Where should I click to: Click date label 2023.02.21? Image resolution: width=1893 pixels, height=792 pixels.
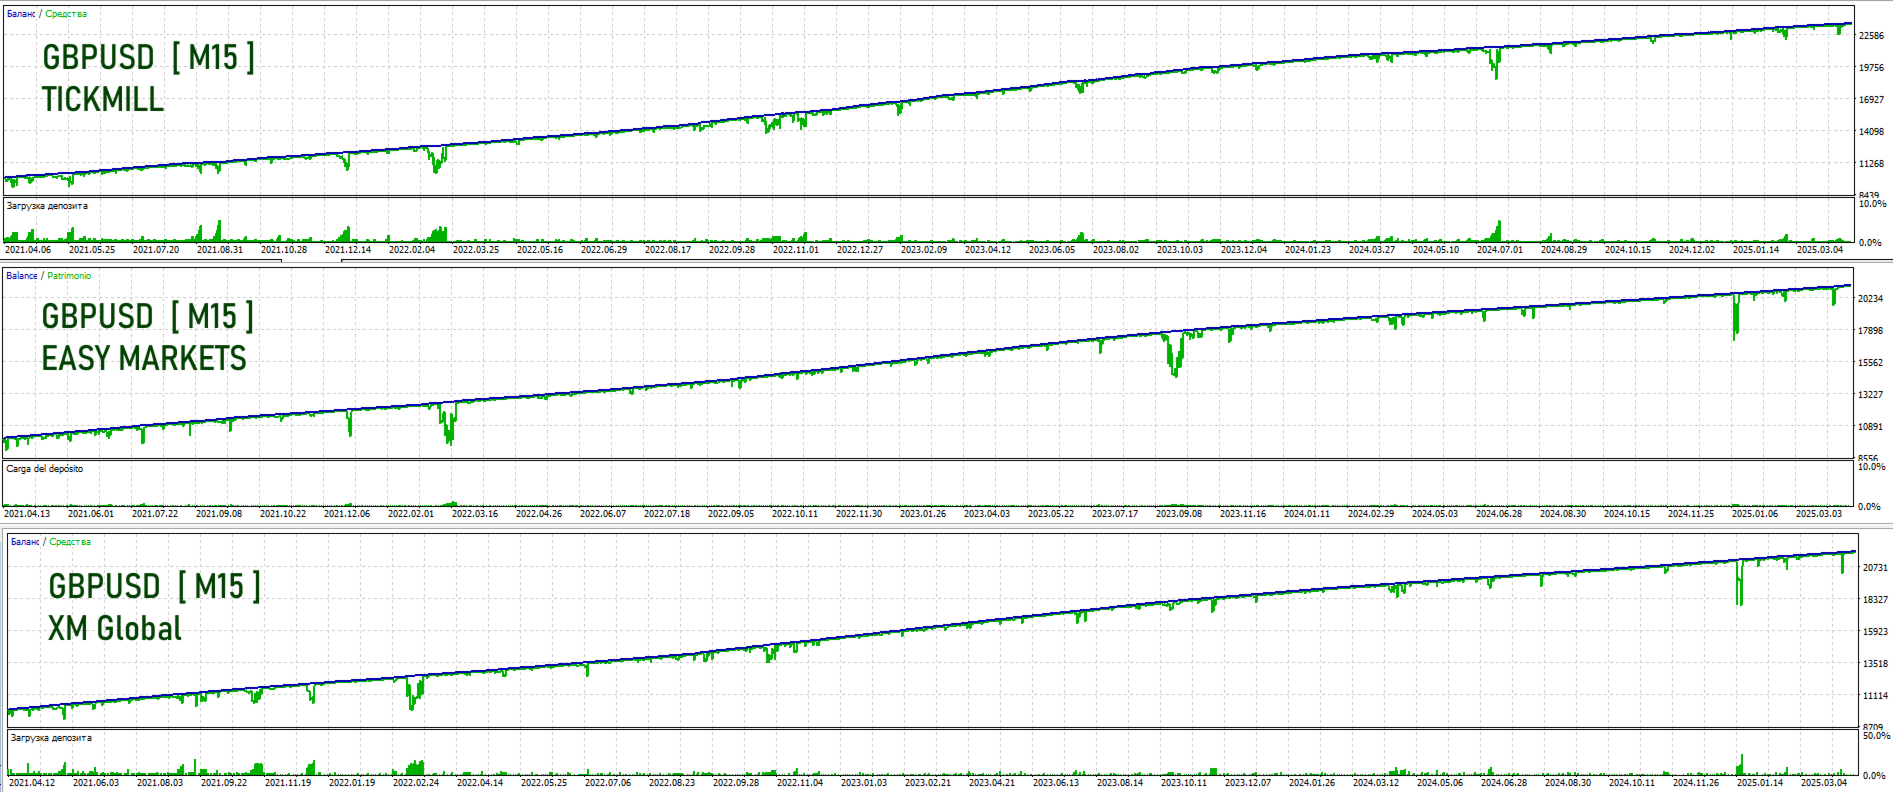click(x=928, y=783)
